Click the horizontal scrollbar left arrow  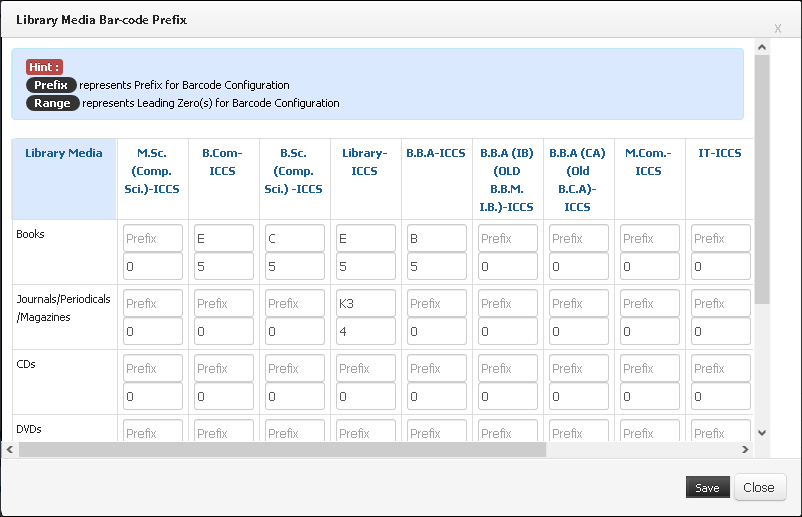coord(10,449)
